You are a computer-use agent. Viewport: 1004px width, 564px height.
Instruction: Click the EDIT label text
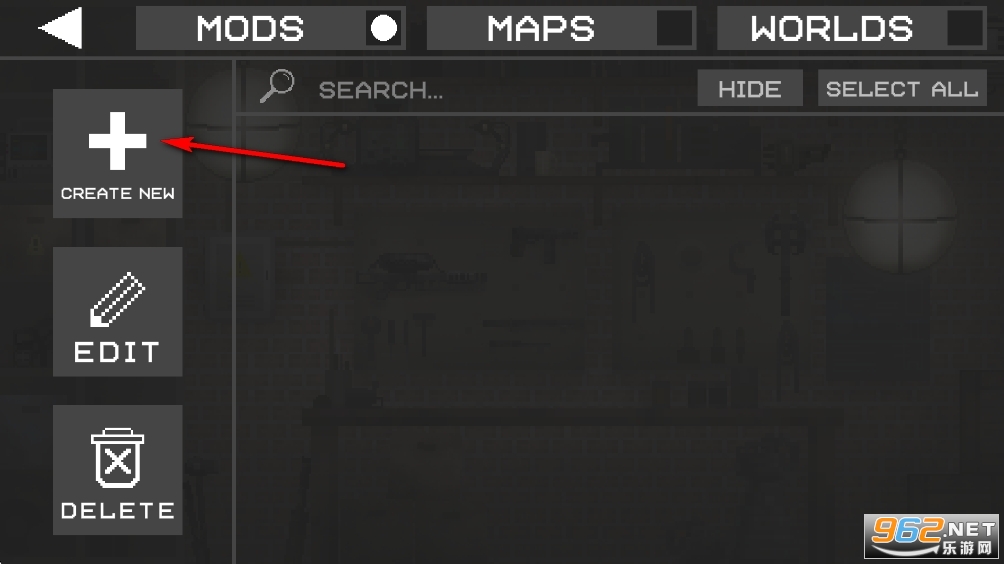click(x=117, y=352)
